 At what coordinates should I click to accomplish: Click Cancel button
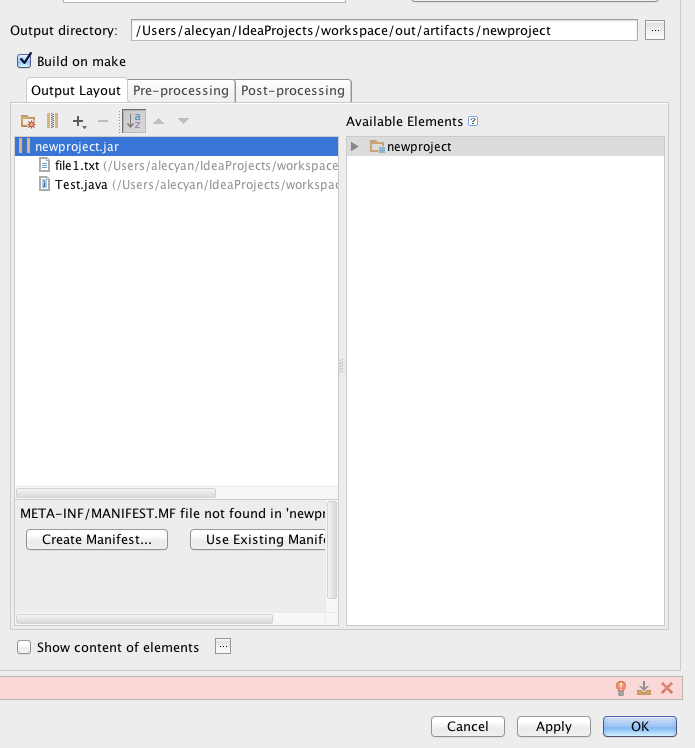pos(467,727)
